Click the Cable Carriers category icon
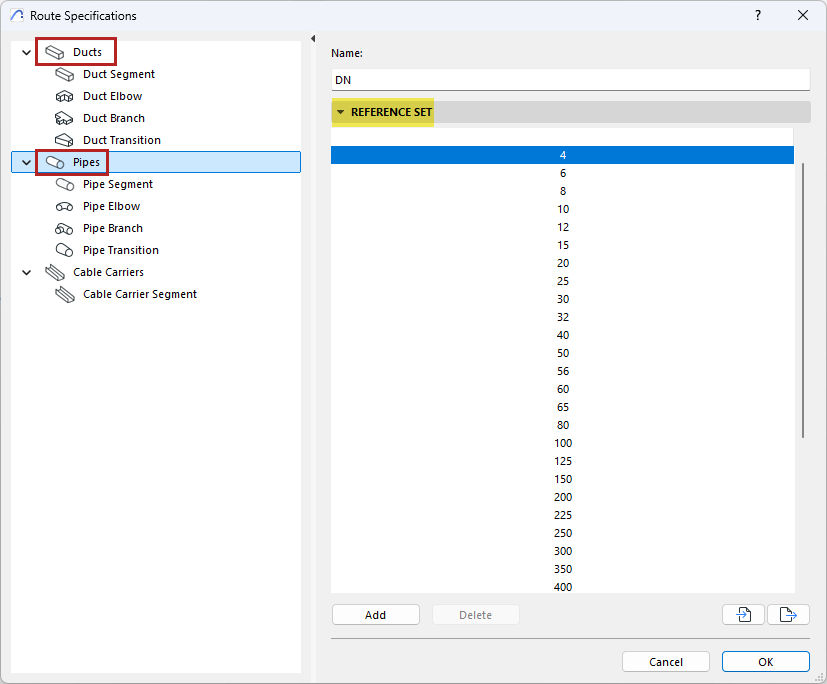 pos(55,273)
